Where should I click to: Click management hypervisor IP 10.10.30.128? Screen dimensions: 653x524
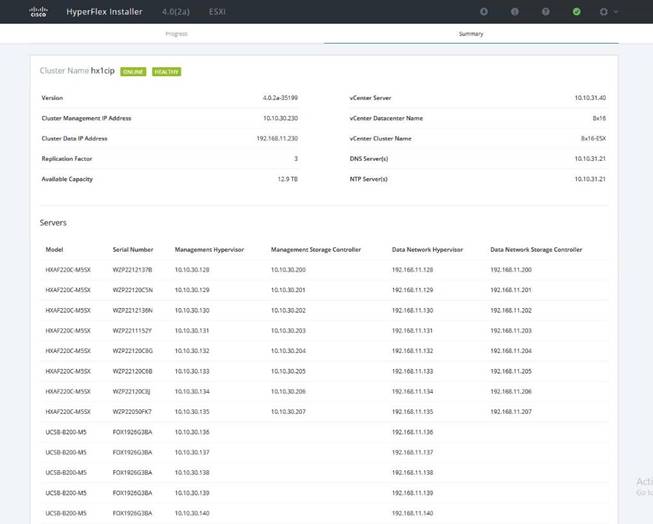[192, 270]
